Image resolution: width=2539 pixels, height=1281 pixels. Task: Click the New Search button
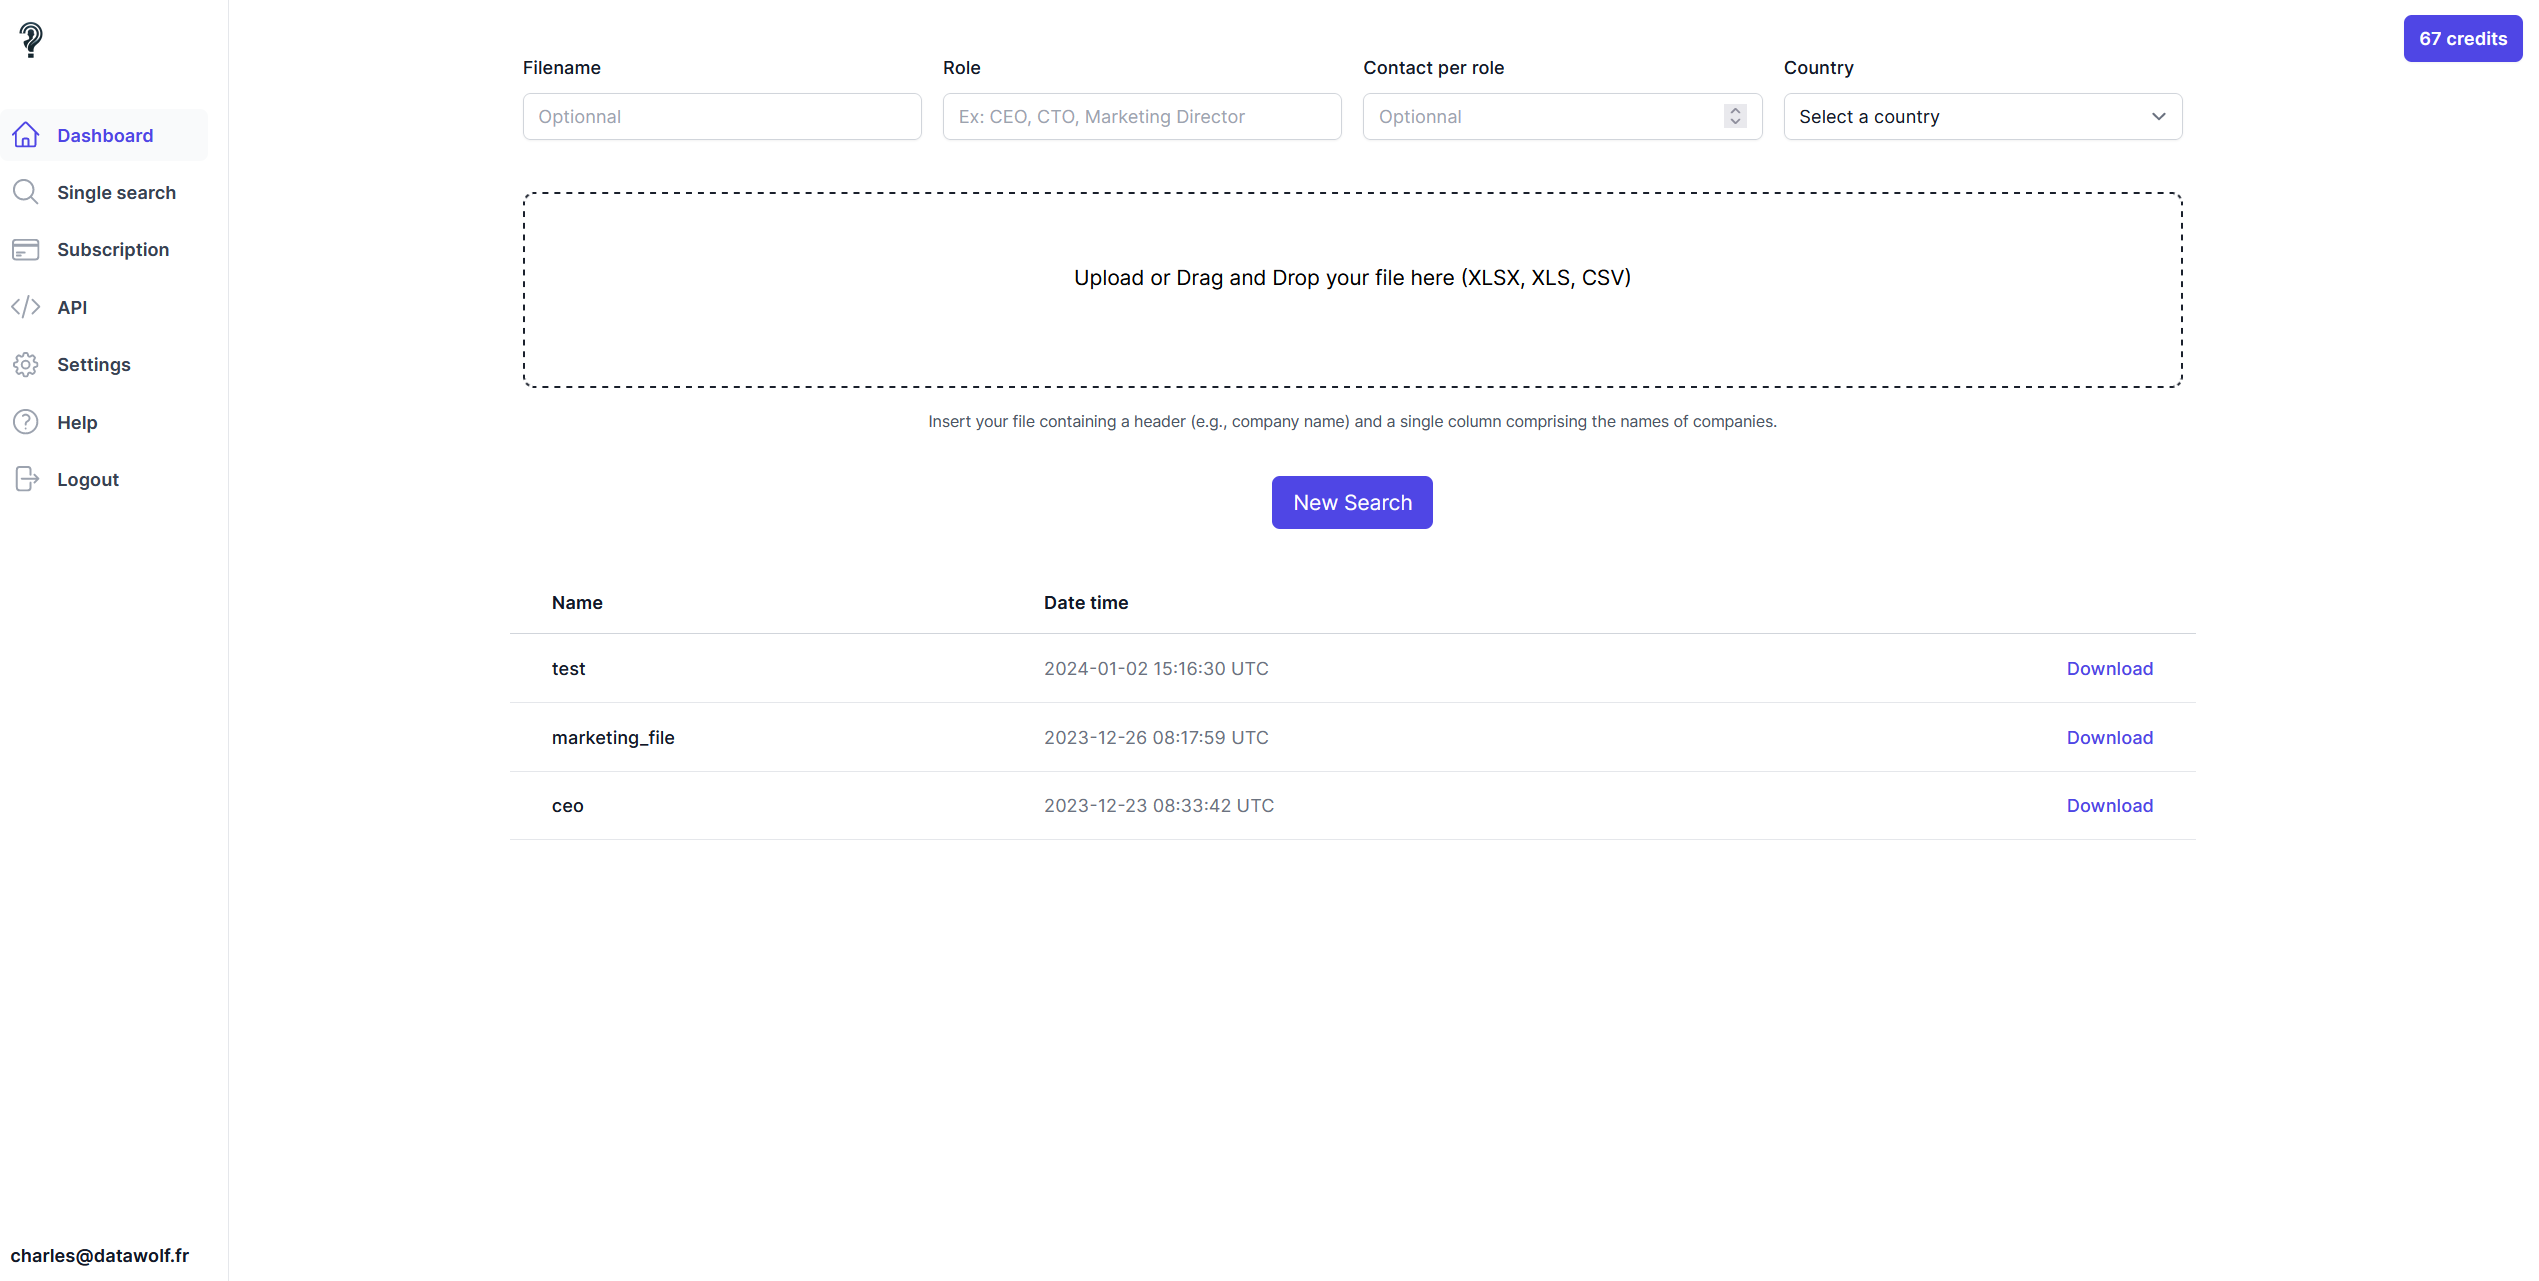1353,502
